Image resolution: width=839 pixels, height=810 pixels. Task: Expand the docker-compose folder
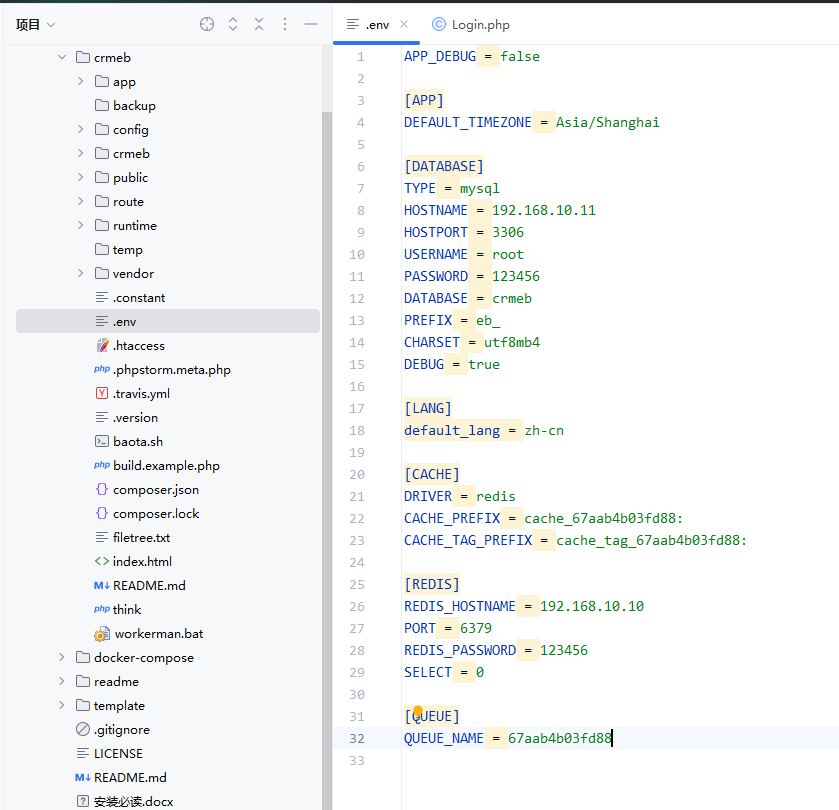tap(62, 657)
